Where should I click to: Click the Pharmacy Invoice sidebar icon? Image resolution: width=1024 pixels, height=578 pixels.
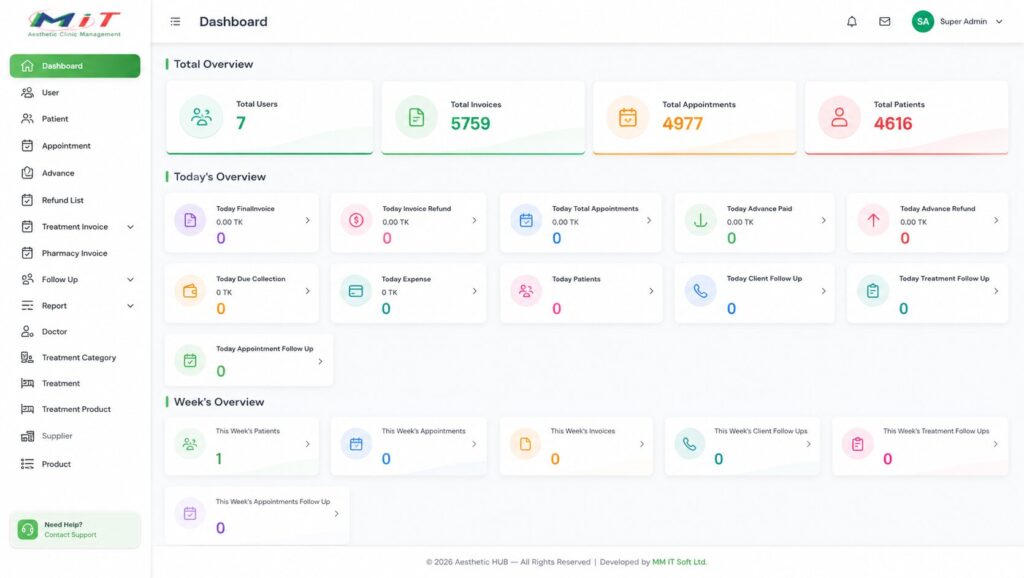point(27,253)
